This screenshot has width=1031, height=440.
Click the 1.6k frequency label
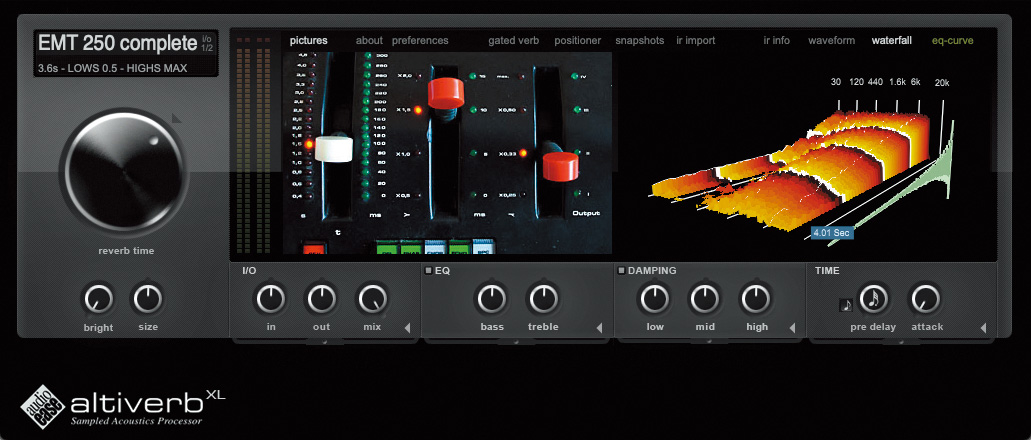point(897,82)
